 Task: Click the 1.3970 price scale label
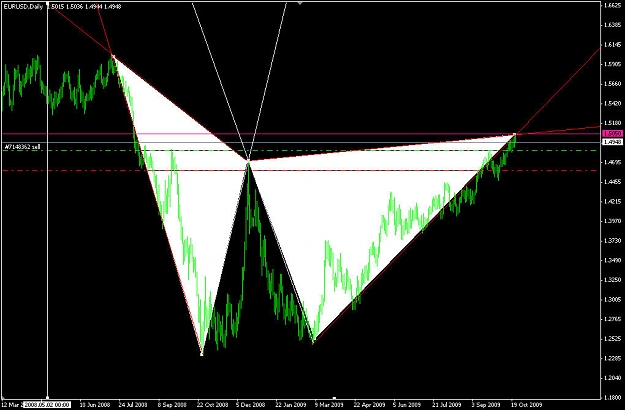[613, 221]
